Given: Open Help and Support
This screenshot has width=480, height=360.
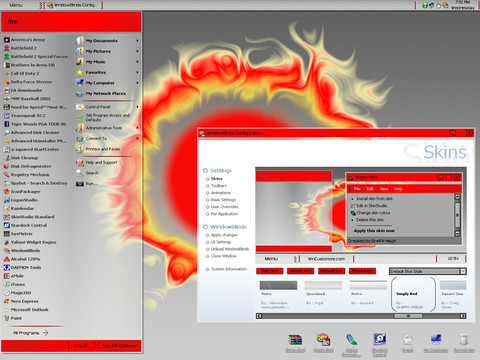Looking at the screenshot, I should (x=97, y=162).
